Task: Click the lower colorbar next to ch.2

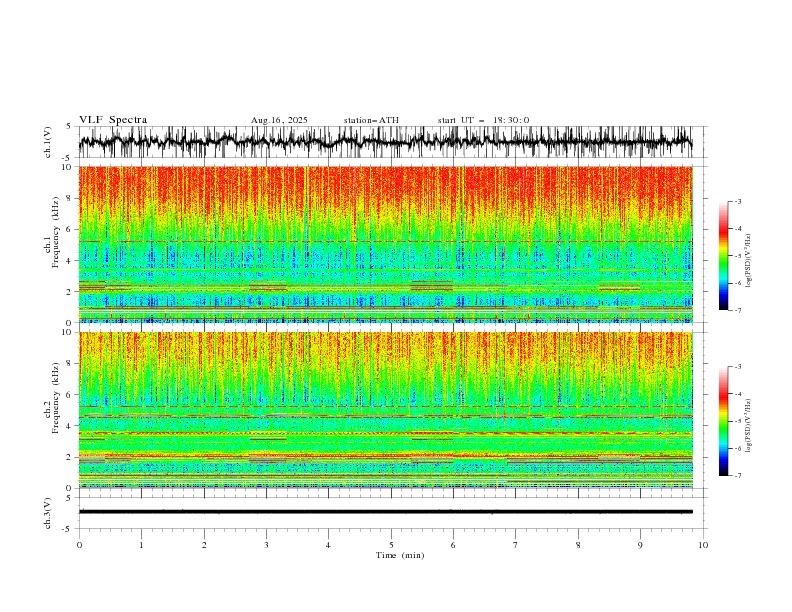Action: [x=723, y=421]
